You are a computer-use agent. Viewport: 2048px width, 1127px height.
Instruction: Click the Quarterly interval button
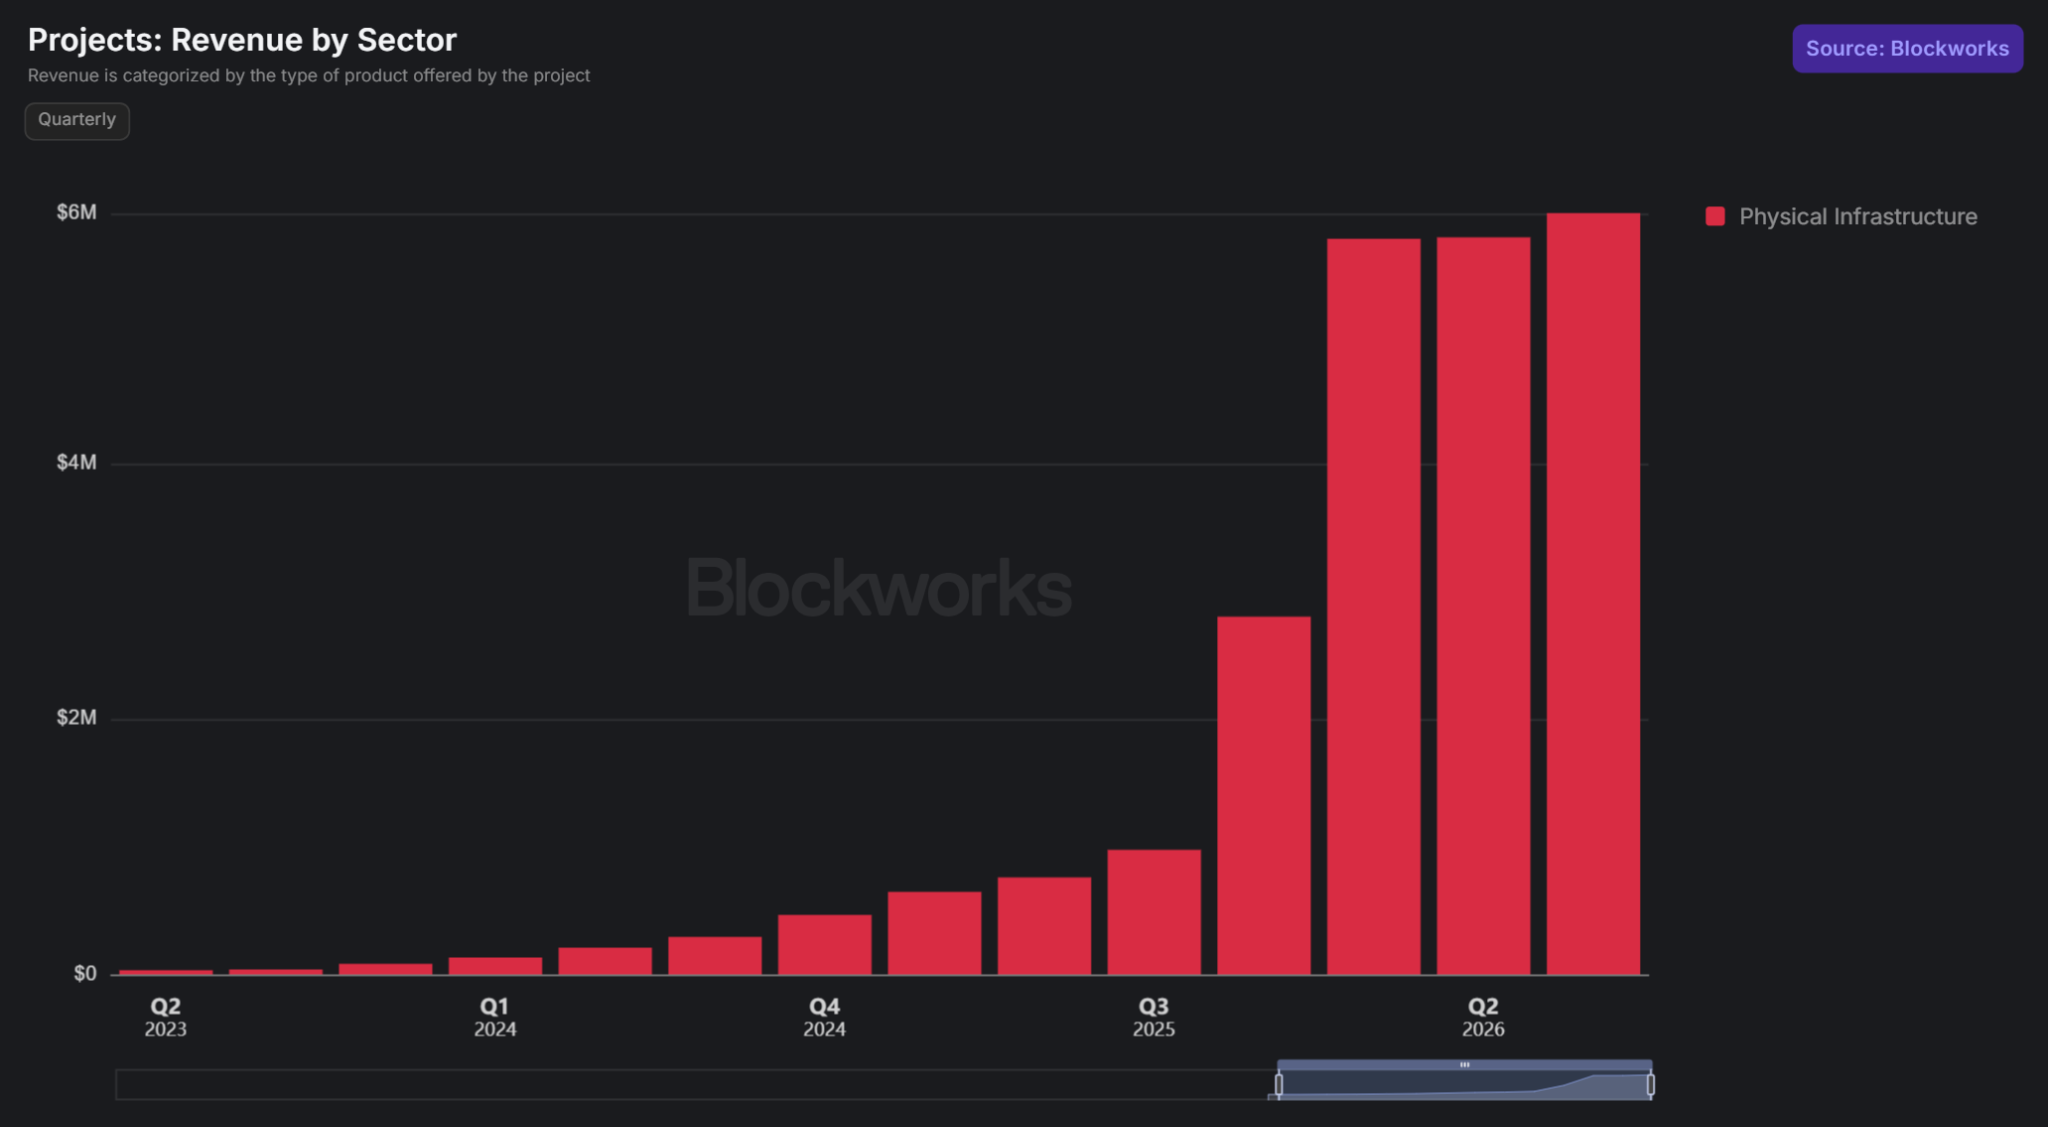pyautogui.click(x=77, y=121)
